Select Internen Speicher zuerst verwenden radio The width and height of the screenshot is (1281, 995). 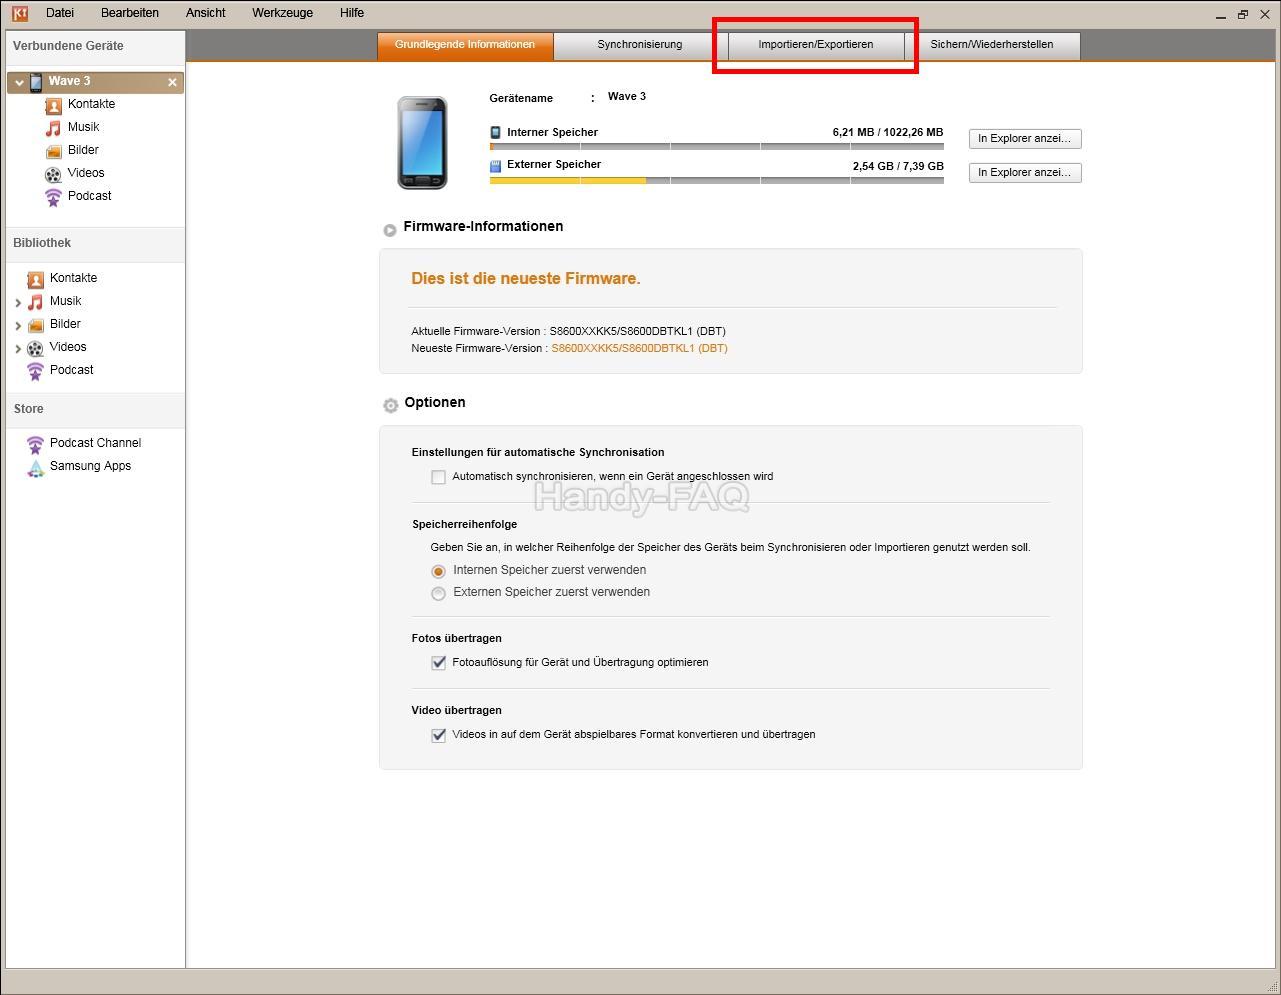coord(438,571)
